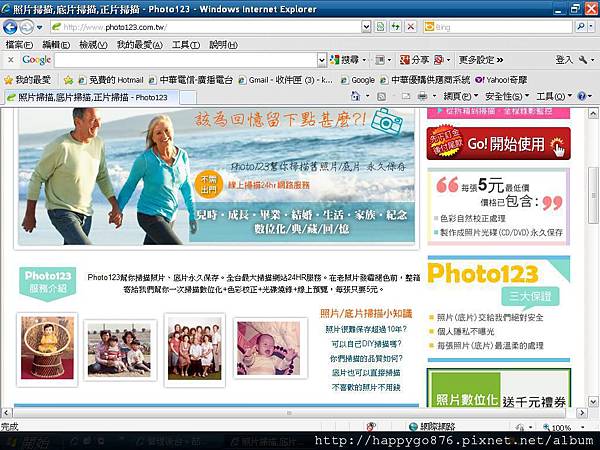This screenshot has width=600, height=450.
Task: Click the large group portrait photo thumbnail
Action: [x=194, y=348]
